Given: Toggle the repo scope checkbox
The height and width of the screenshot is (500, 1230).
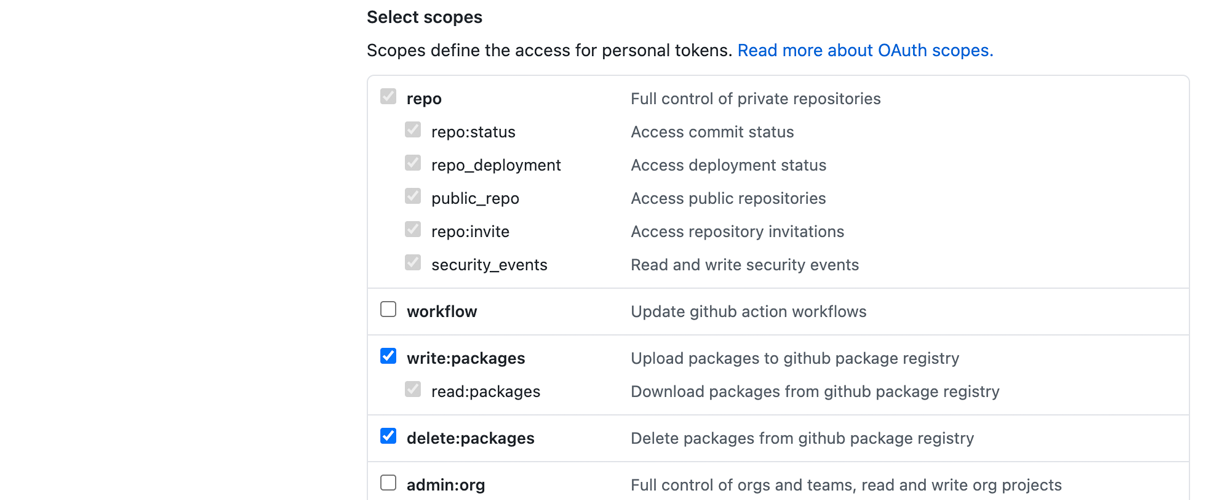Looking at the screenshot, I should (x=388, y=97).
